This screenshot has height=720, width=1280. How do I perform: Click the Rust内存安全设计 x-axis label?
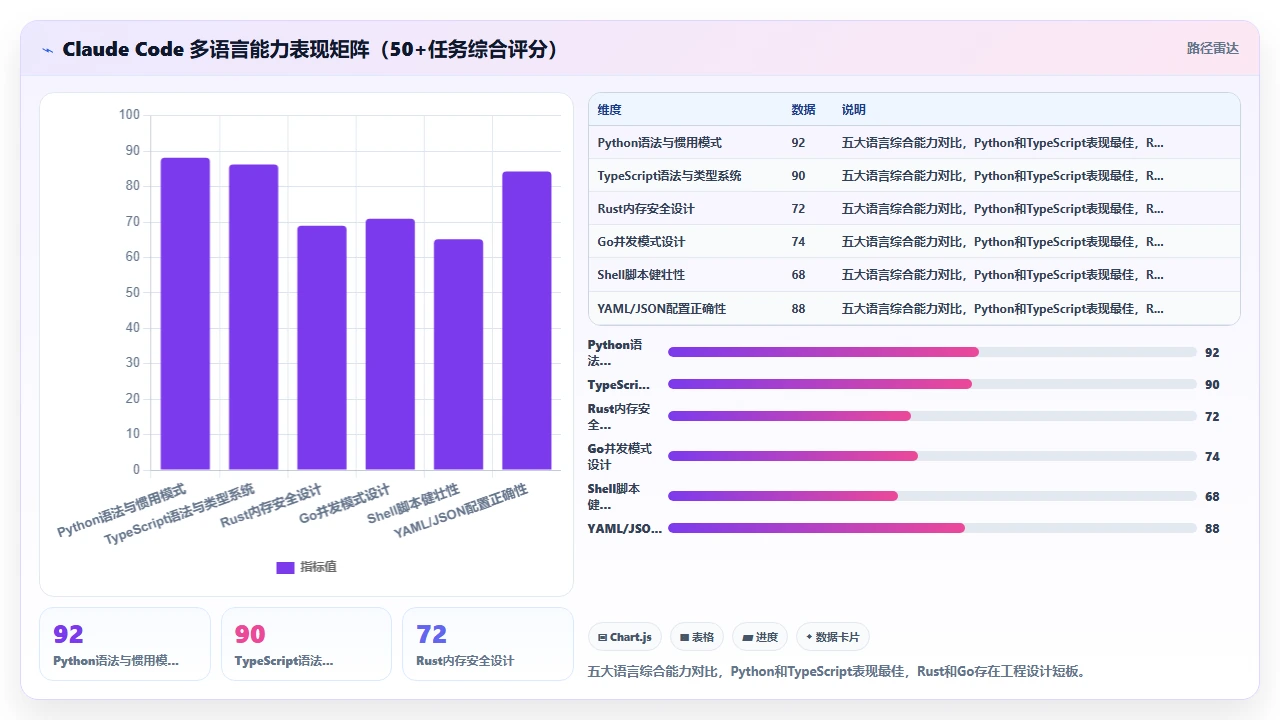tap(272, 505)
